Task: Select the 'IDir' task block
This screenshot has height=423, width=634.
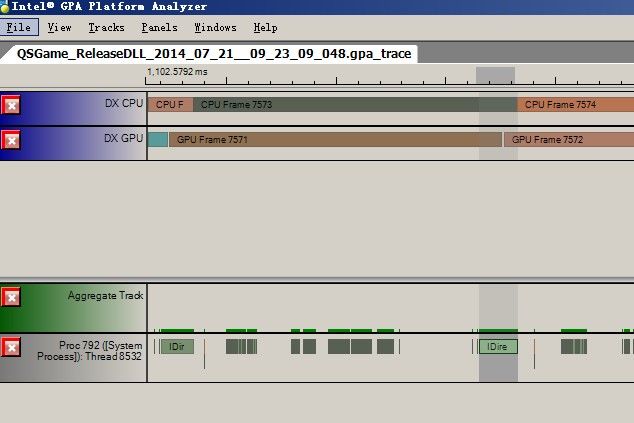Action: pyautogui.click(x=177, y=347)
